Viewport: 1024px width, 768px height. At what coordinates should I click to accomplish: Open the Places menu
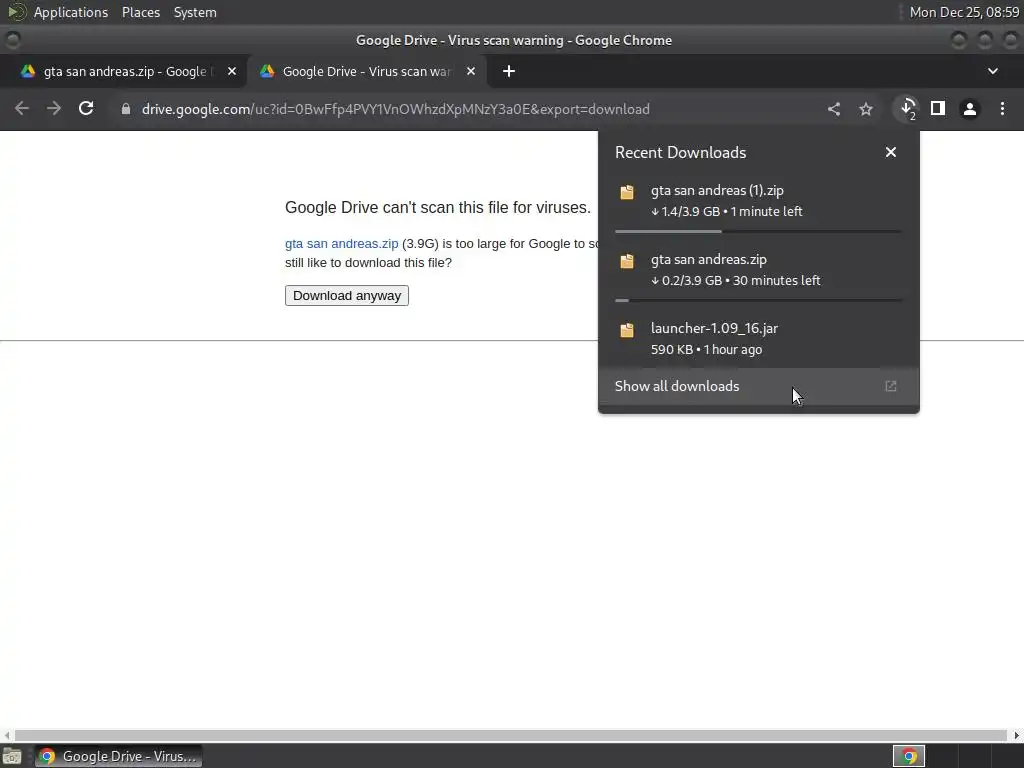(140, 12)
